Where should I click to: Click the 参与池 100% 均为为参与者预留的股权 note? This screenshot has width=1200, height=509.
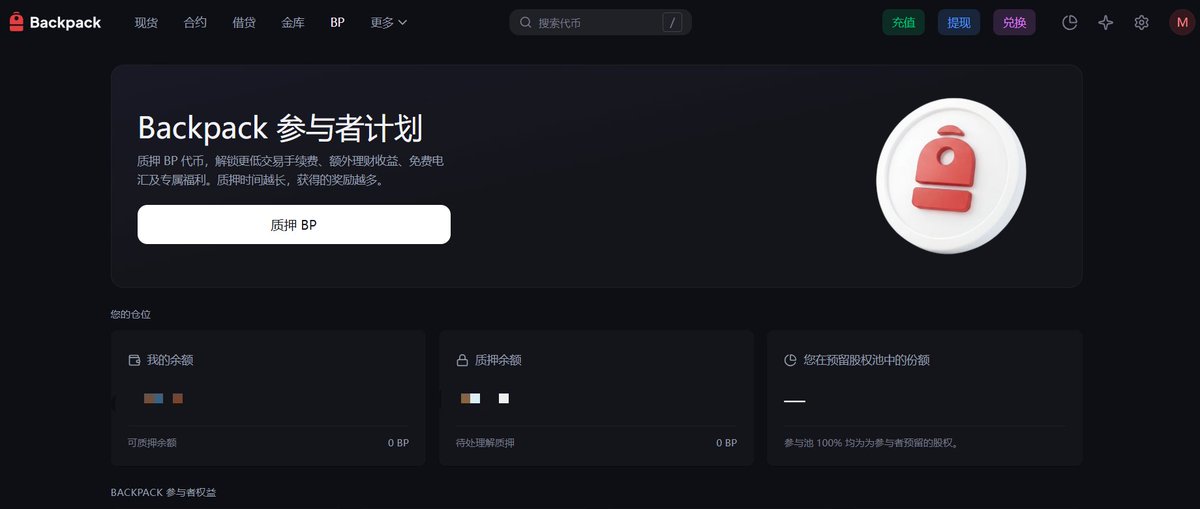[872, 442]
